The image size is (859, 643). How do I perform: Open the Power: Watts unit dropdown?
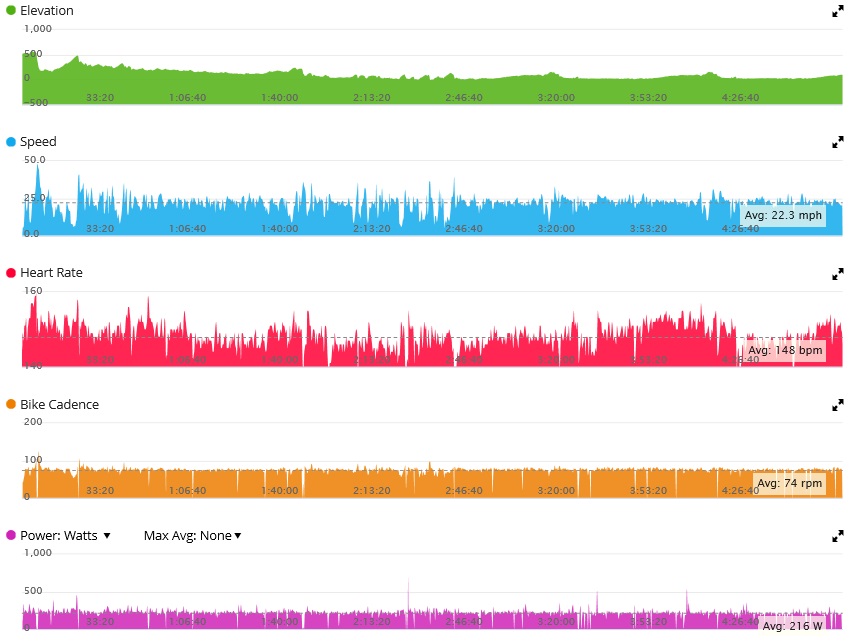tap(65, 536)
